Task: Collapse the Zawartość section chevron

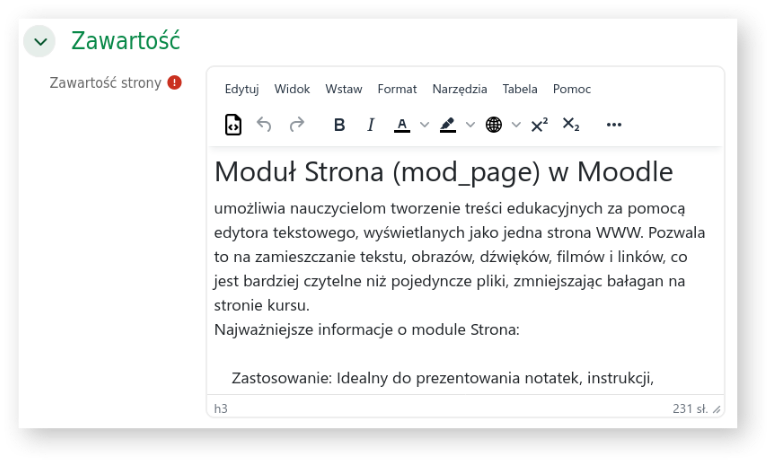Action: (40, 41)
